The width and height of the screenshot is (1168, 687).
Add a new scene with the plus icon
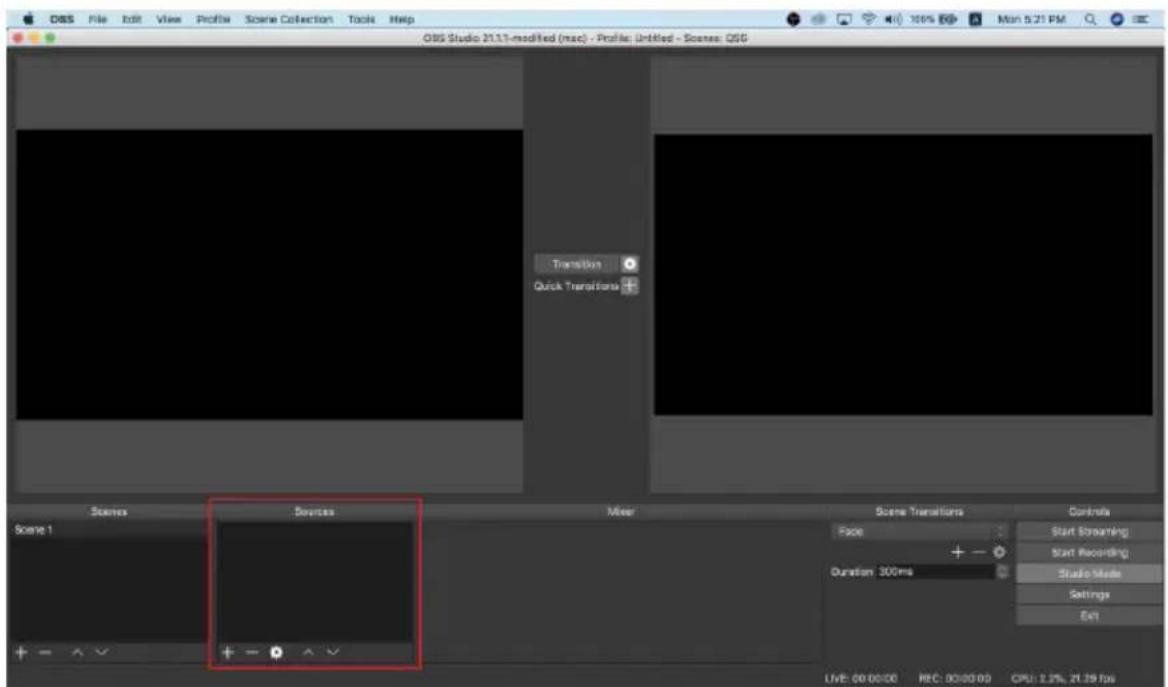(21, 653)
